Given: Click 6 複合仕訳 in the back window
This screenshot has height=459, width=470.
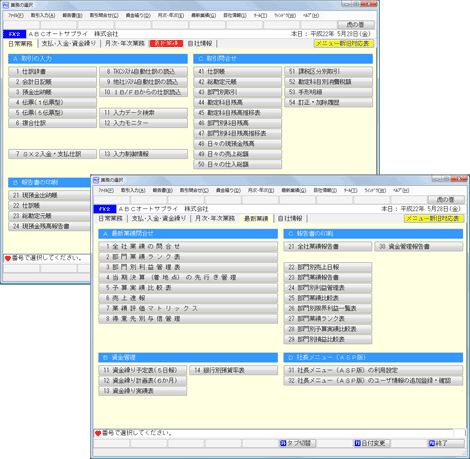Looking at the screenshot, I should (53, 123).
